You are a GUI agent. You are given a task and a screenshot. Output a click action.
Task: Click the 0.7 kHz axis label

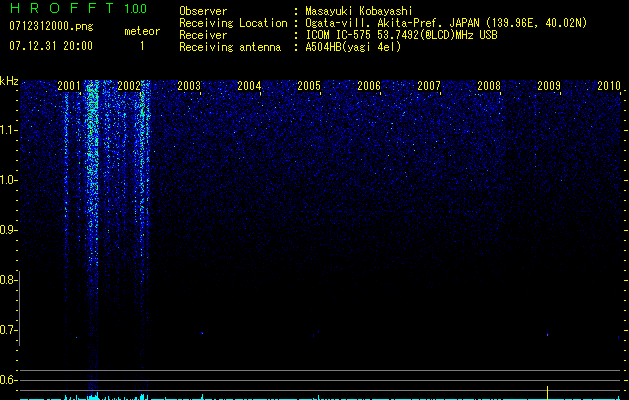(x=8, y=330)
